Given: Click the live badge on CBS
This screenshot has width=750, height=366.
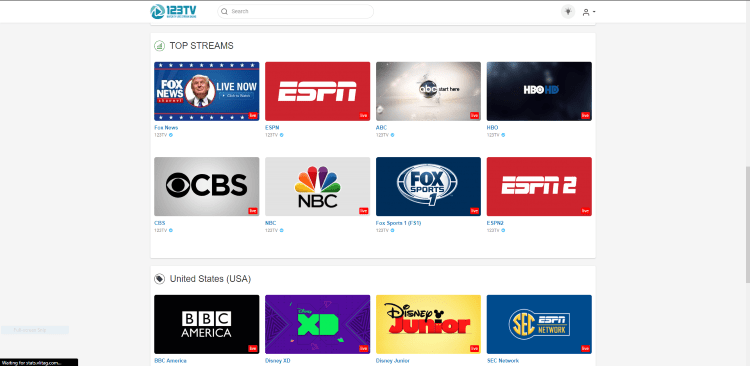Looking at the screenshot, I should pyautogui.click(x=253, y=211).
